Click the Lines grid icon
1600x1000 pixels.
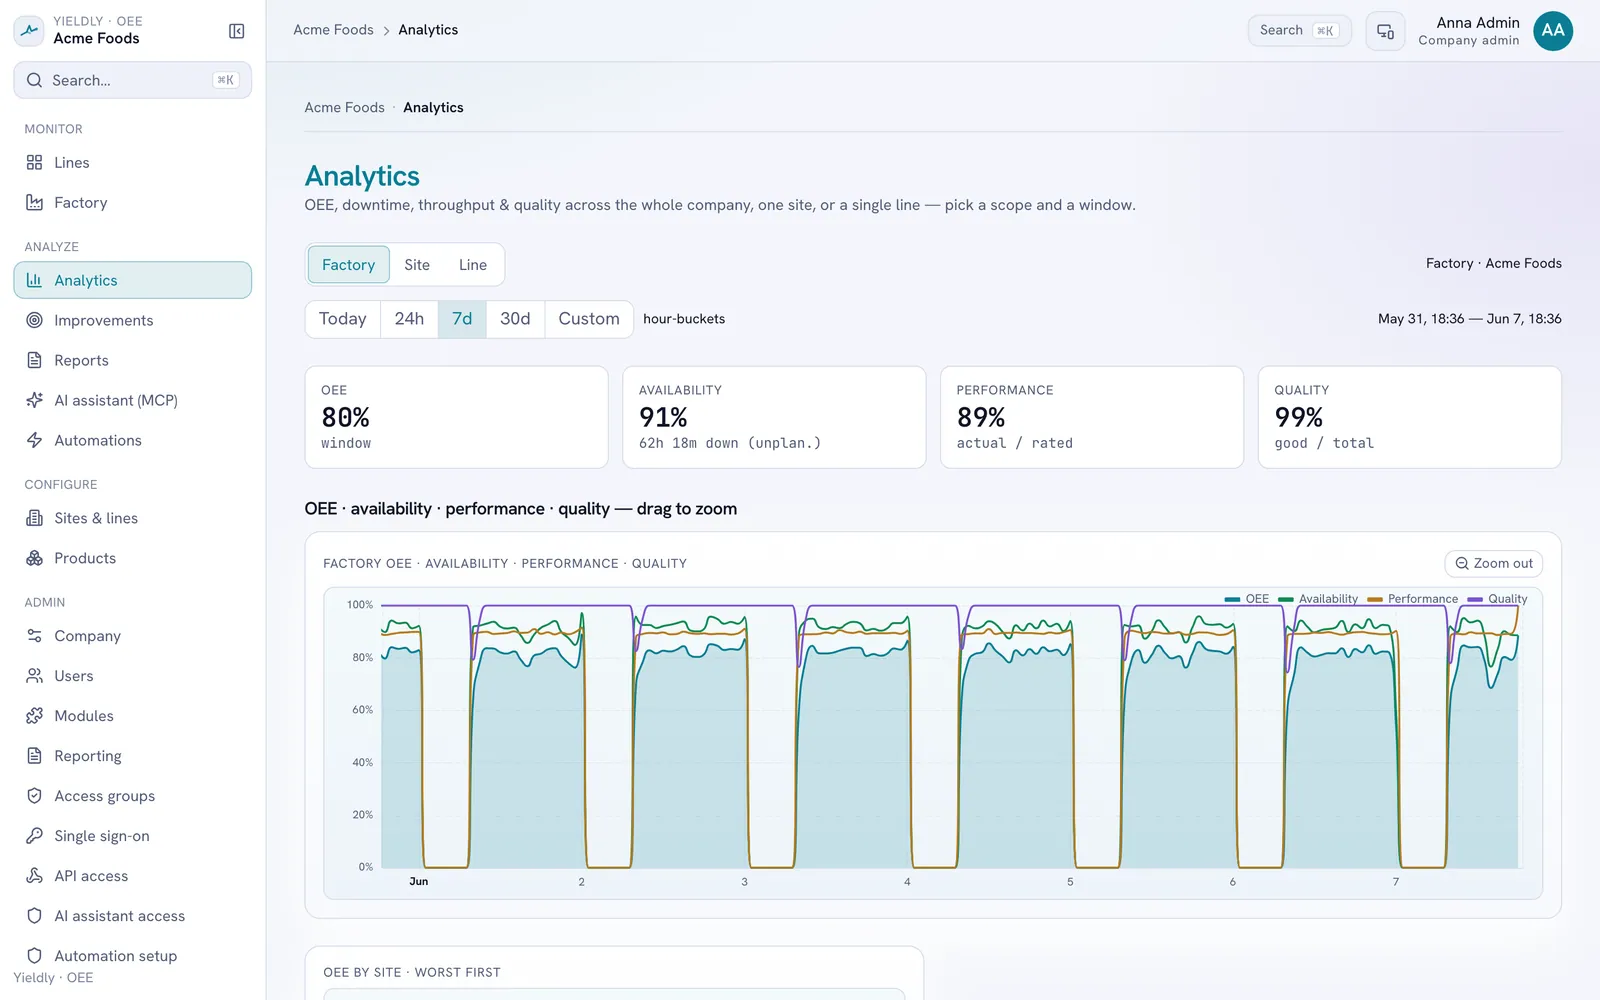click(34, 162)
